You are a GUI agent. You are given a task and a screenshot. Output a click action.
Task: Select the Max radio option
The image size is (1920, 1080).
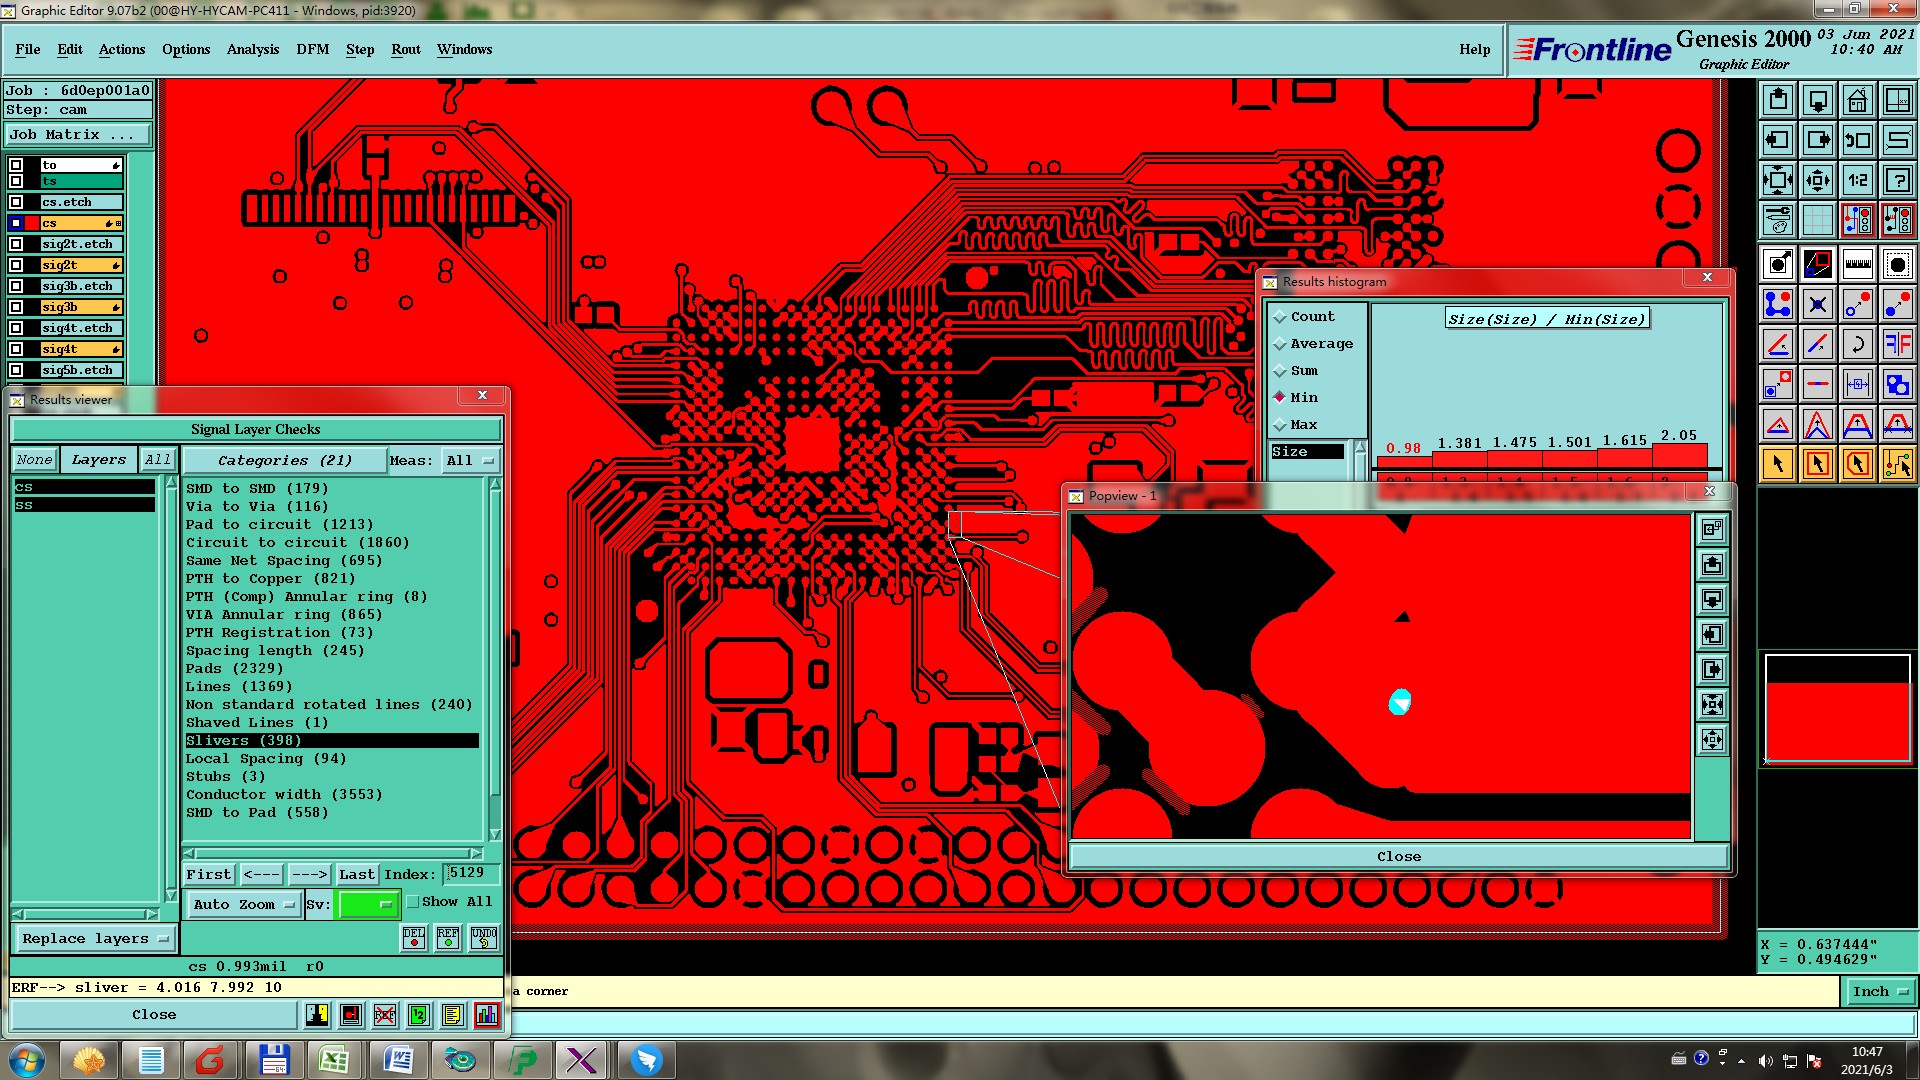1296,424
